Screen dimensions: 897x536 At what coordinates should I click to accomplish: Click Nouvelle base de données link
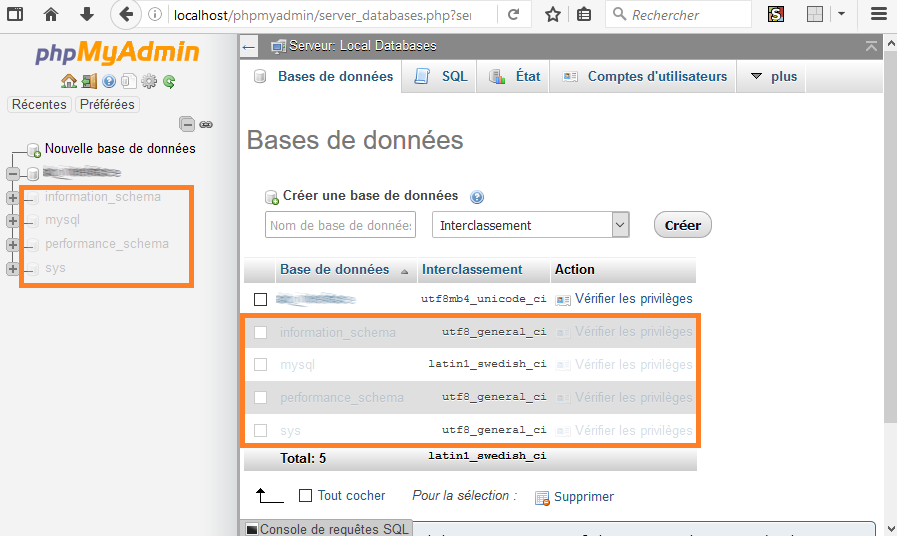point(120,149)
